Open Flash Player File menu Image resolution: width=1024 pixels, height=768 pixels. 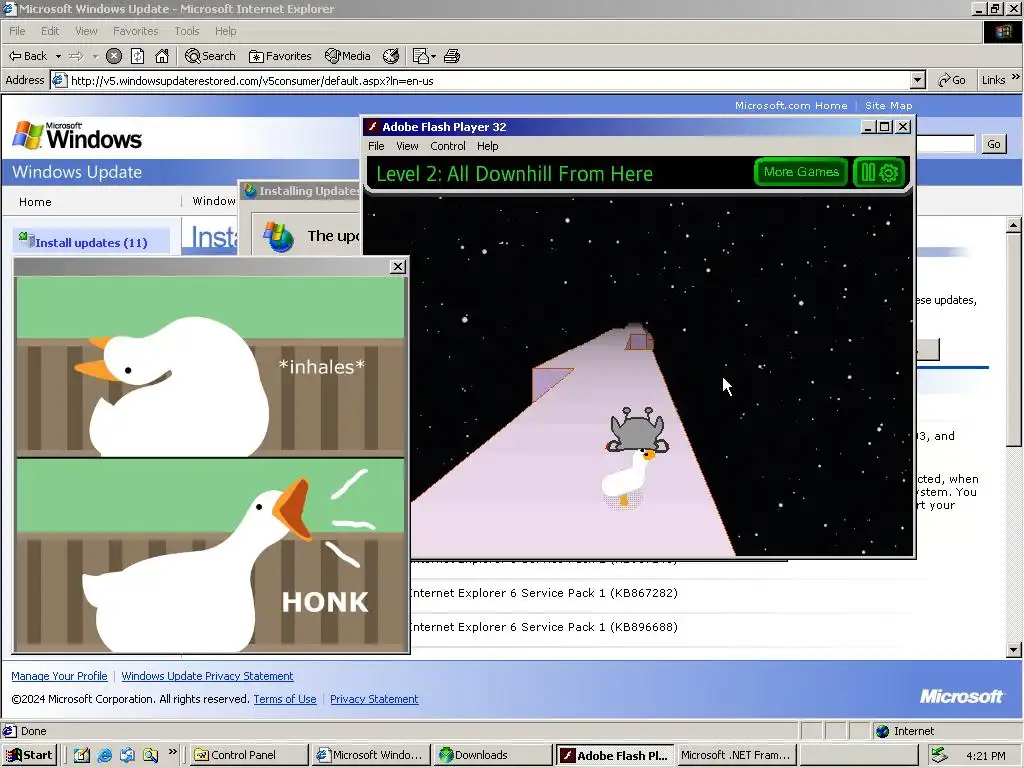[x=376, y=146]
